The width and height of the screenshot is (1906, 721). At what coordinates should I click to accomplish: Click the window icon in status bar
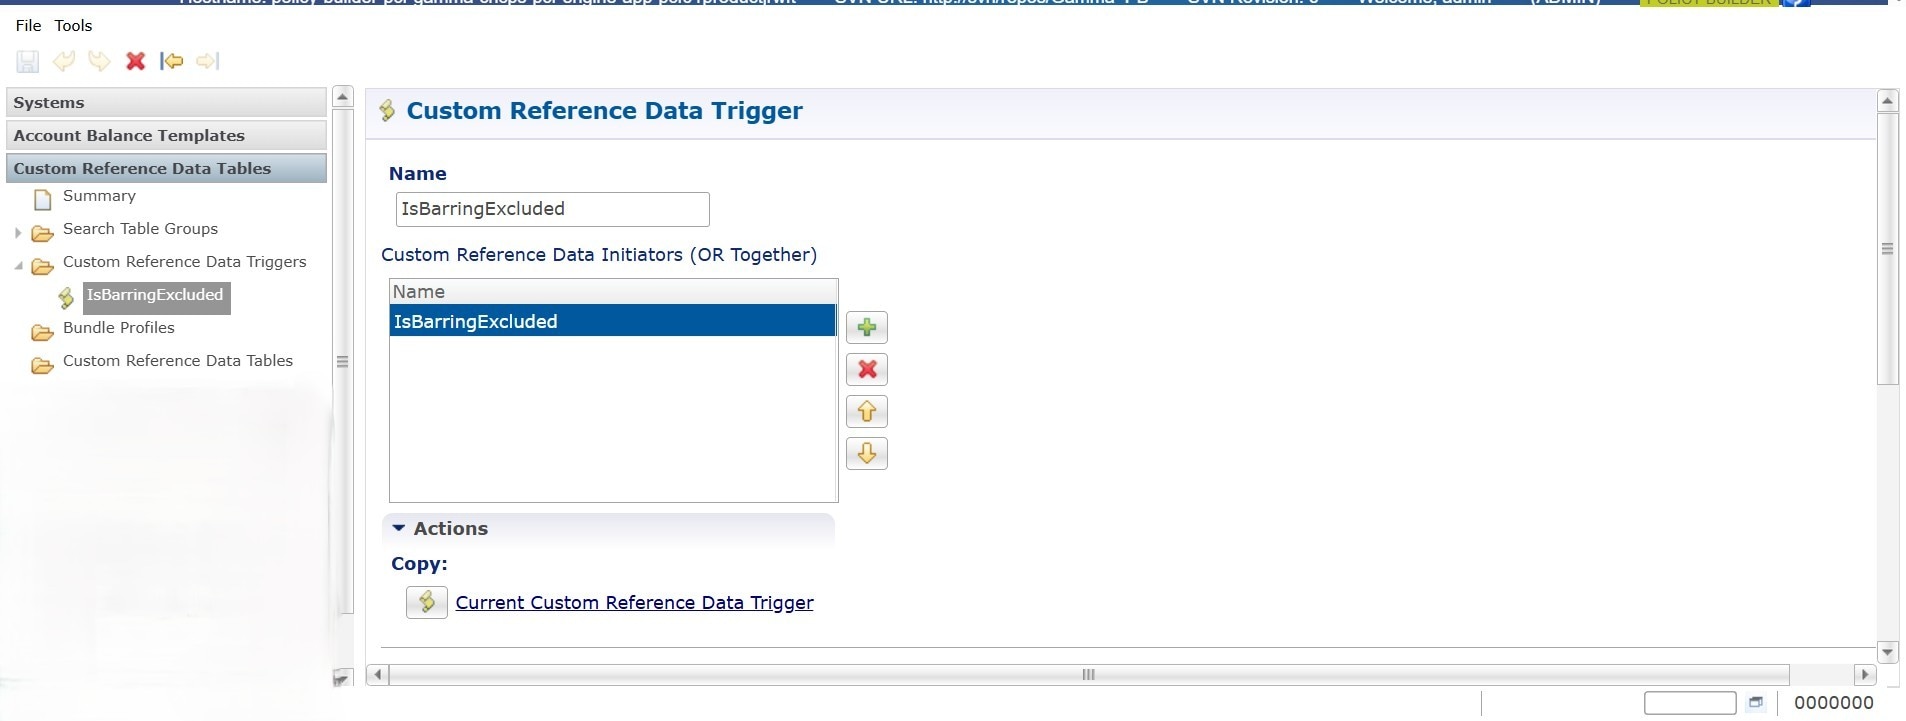pyautogui.click(x=1755, y=703)
